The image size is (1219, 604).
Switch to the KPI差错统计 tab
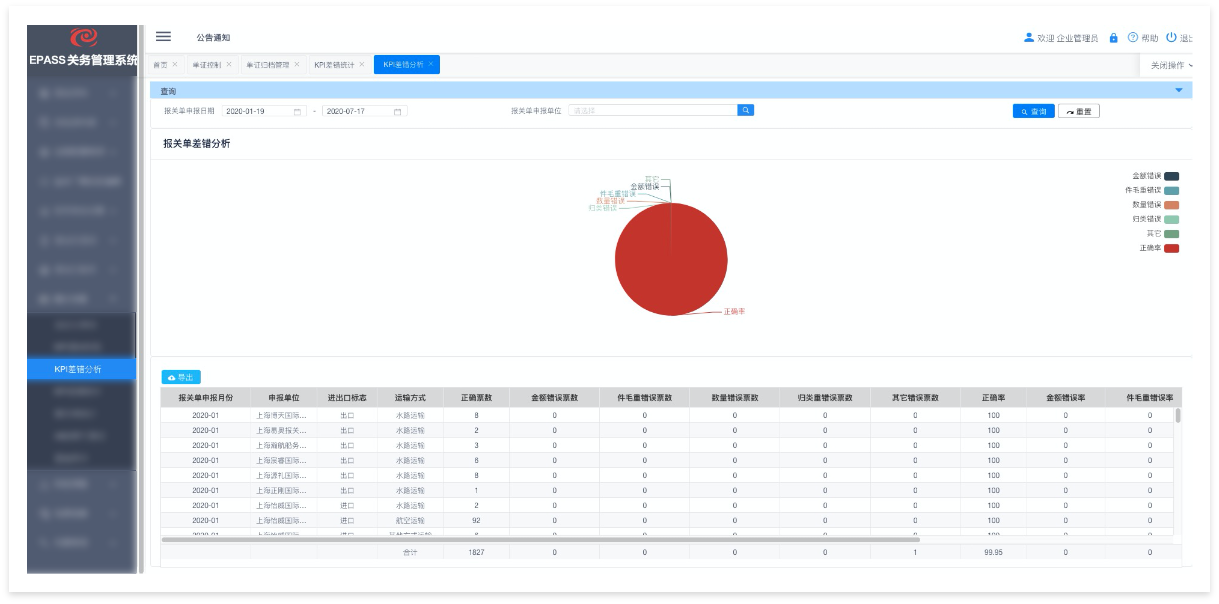pyautogui.click(x=334, y=64)
